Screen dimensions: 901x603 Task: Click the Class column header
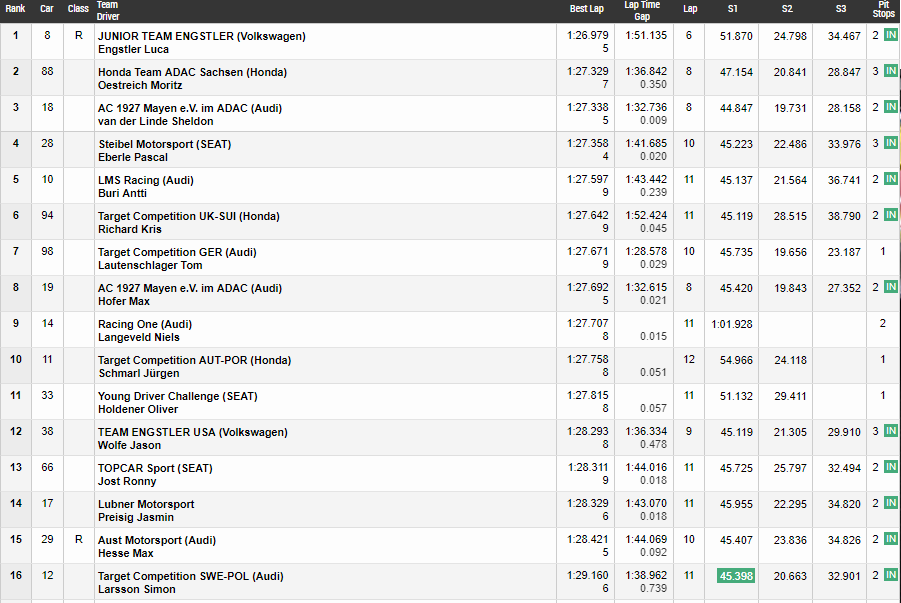(78, 9)
